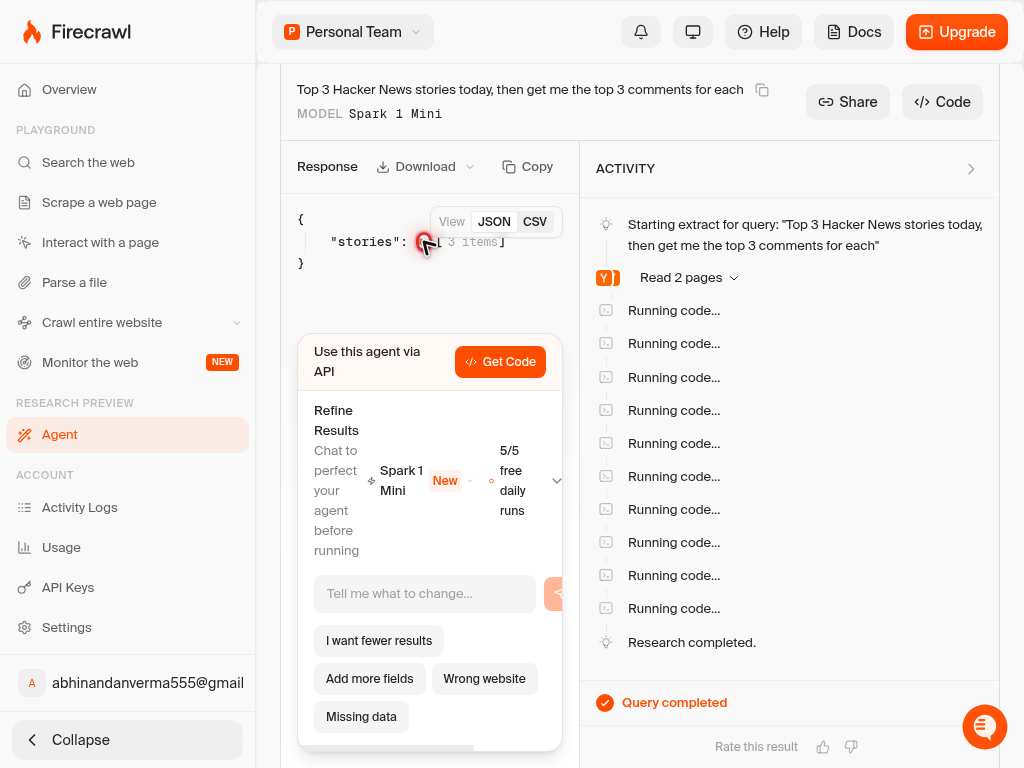Choose Add more fields suggestion
This screenshot has height=768, width=1024.
[370, 679]
